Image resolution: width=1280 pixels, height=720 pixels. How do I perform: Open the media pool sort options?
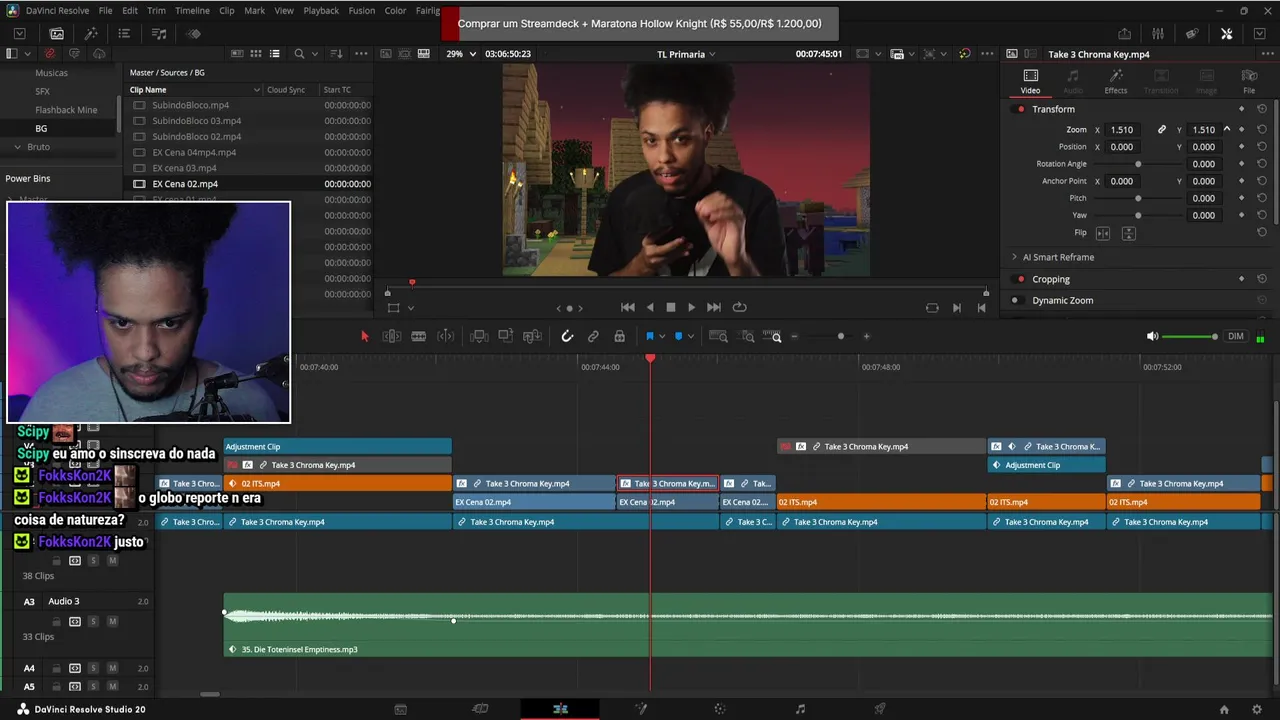coord(336,53)
